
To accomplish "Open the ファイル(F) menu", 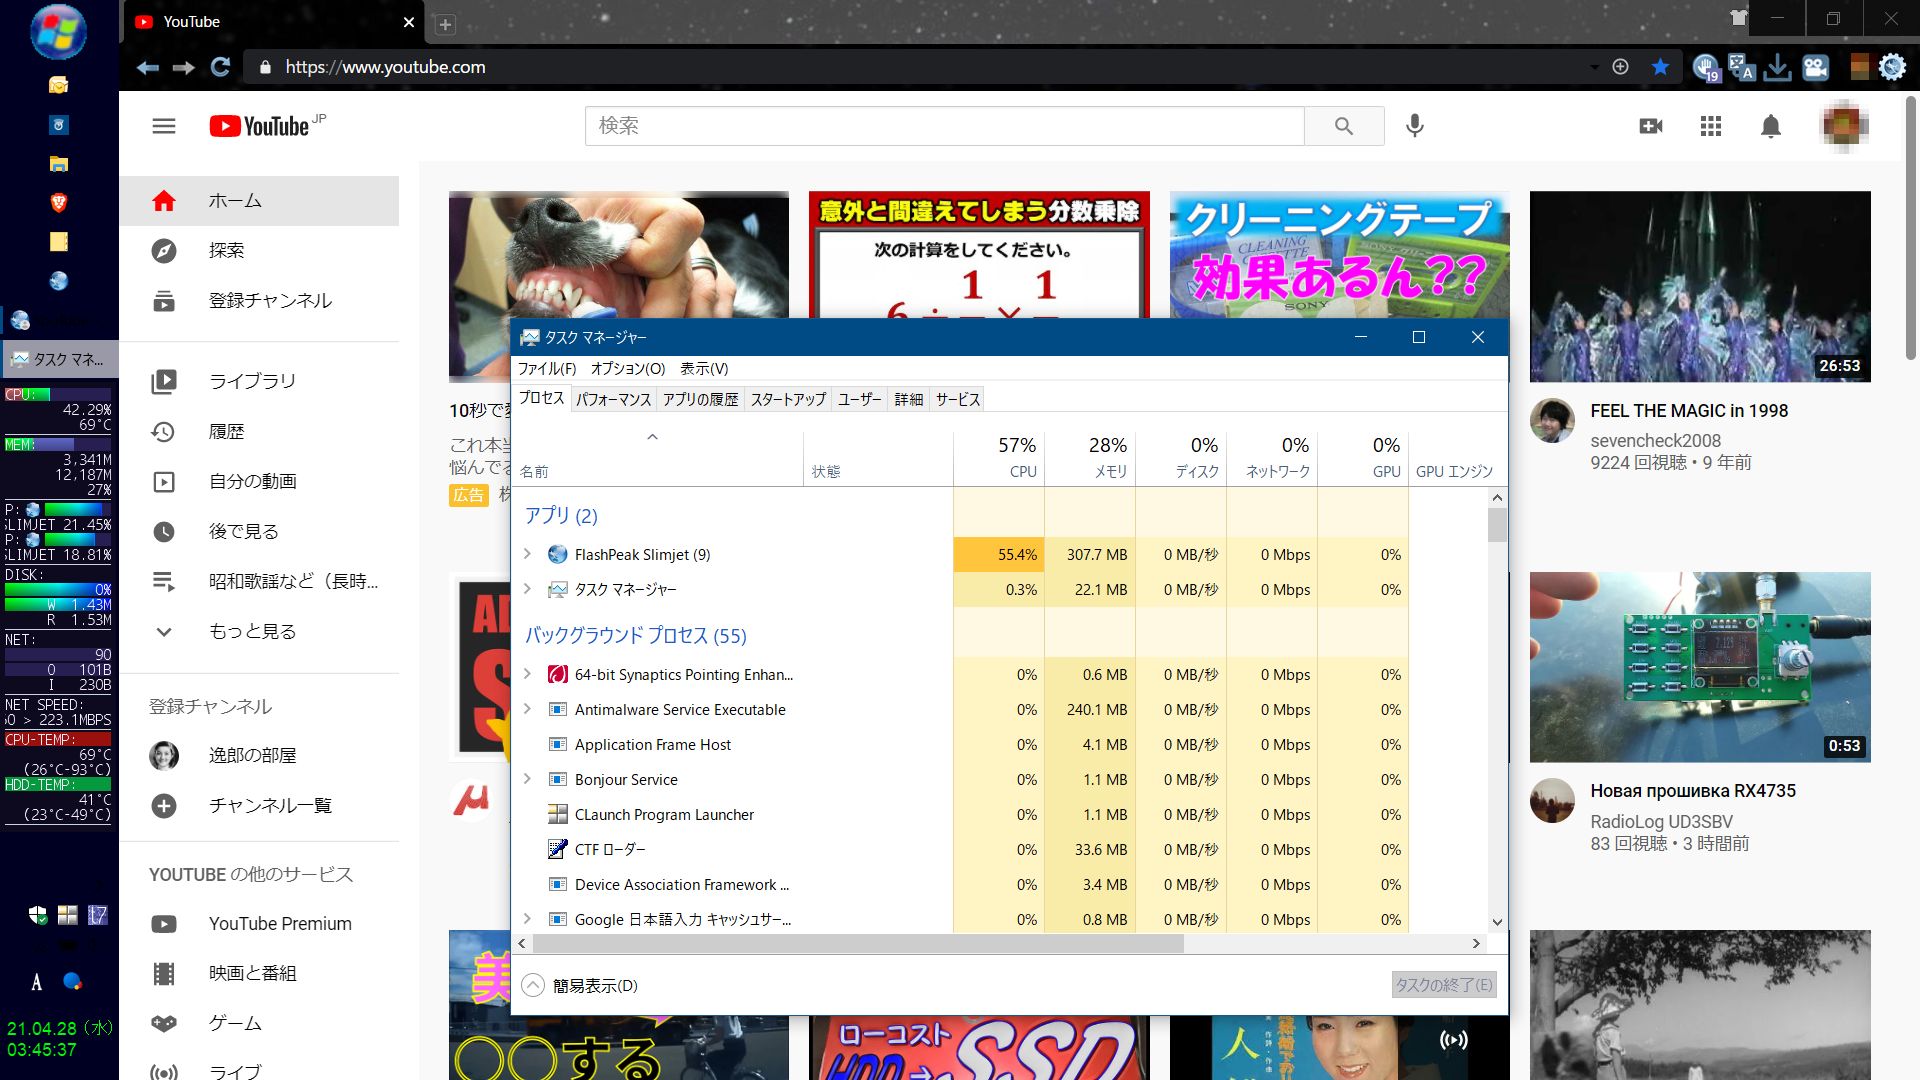I will coord(546,369).
